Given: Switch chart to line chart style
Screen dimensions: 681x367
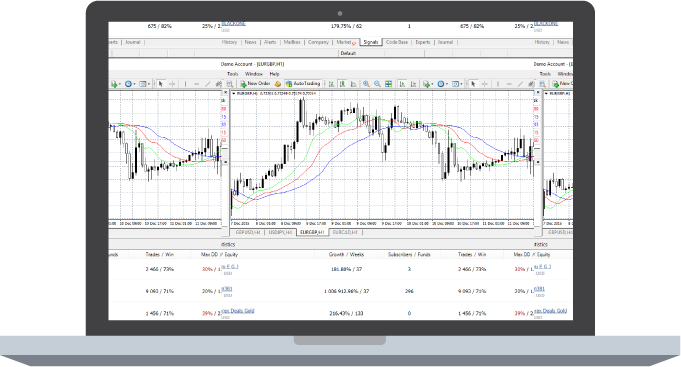Looking at the screenshot, I should coord(354,84).
